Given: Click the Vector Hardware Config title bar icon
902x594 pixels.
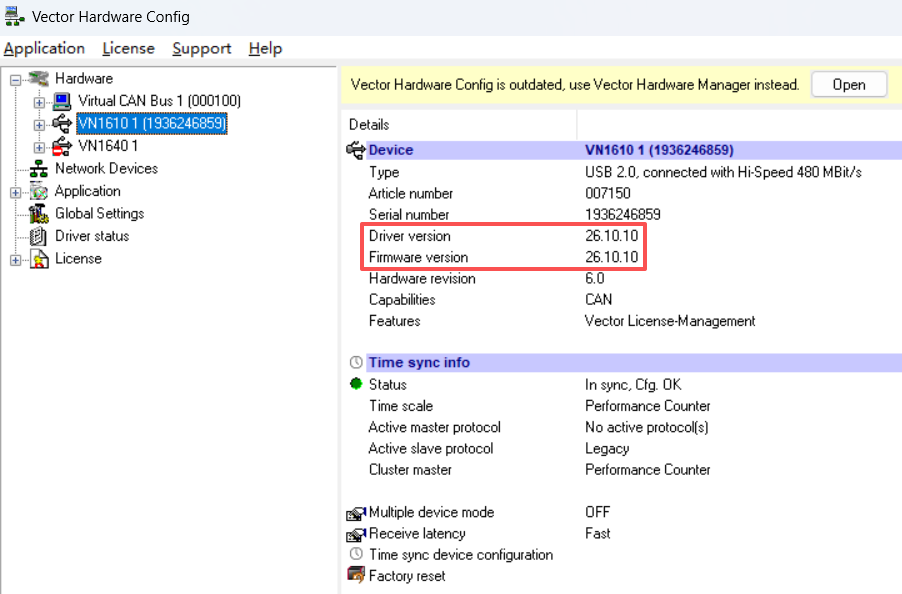Looking at the screenshot, I should tap(14, 17).
